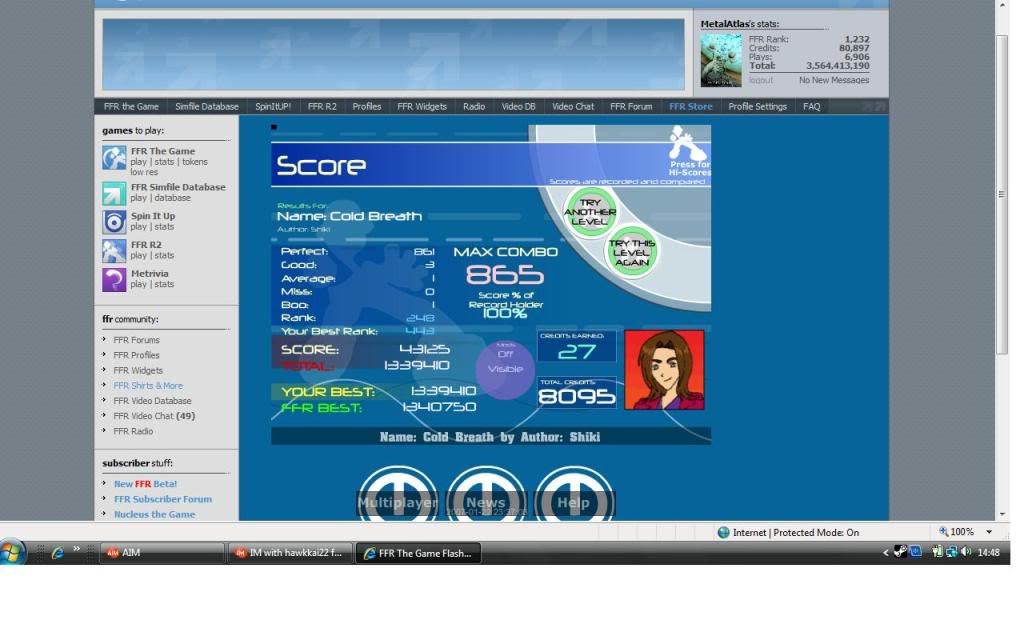Go to Profile Settings in the navigation bar
Image resolution: width=1024 pixels, height=640 pixels.
click(x=757, y=106)
